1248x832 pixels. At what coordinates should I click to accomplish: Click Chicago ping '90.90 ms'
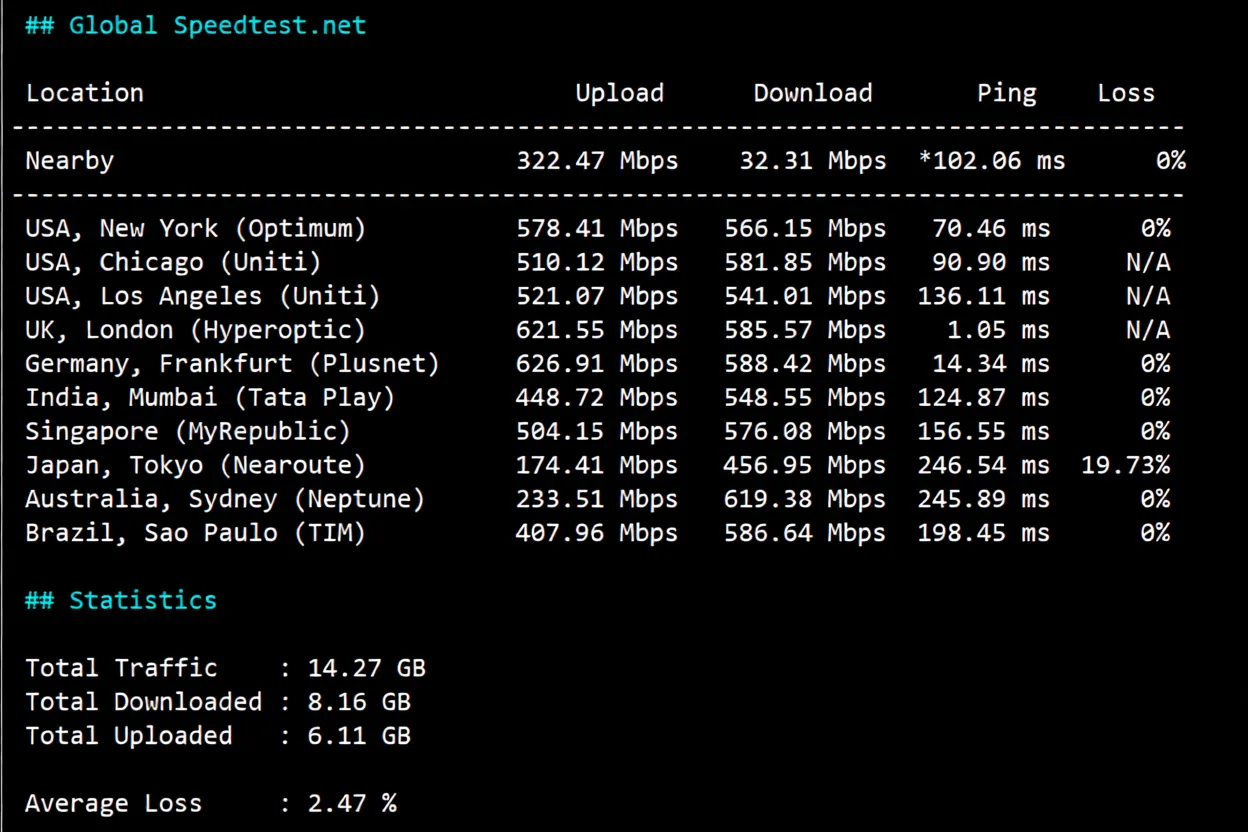tap(991, 263)
